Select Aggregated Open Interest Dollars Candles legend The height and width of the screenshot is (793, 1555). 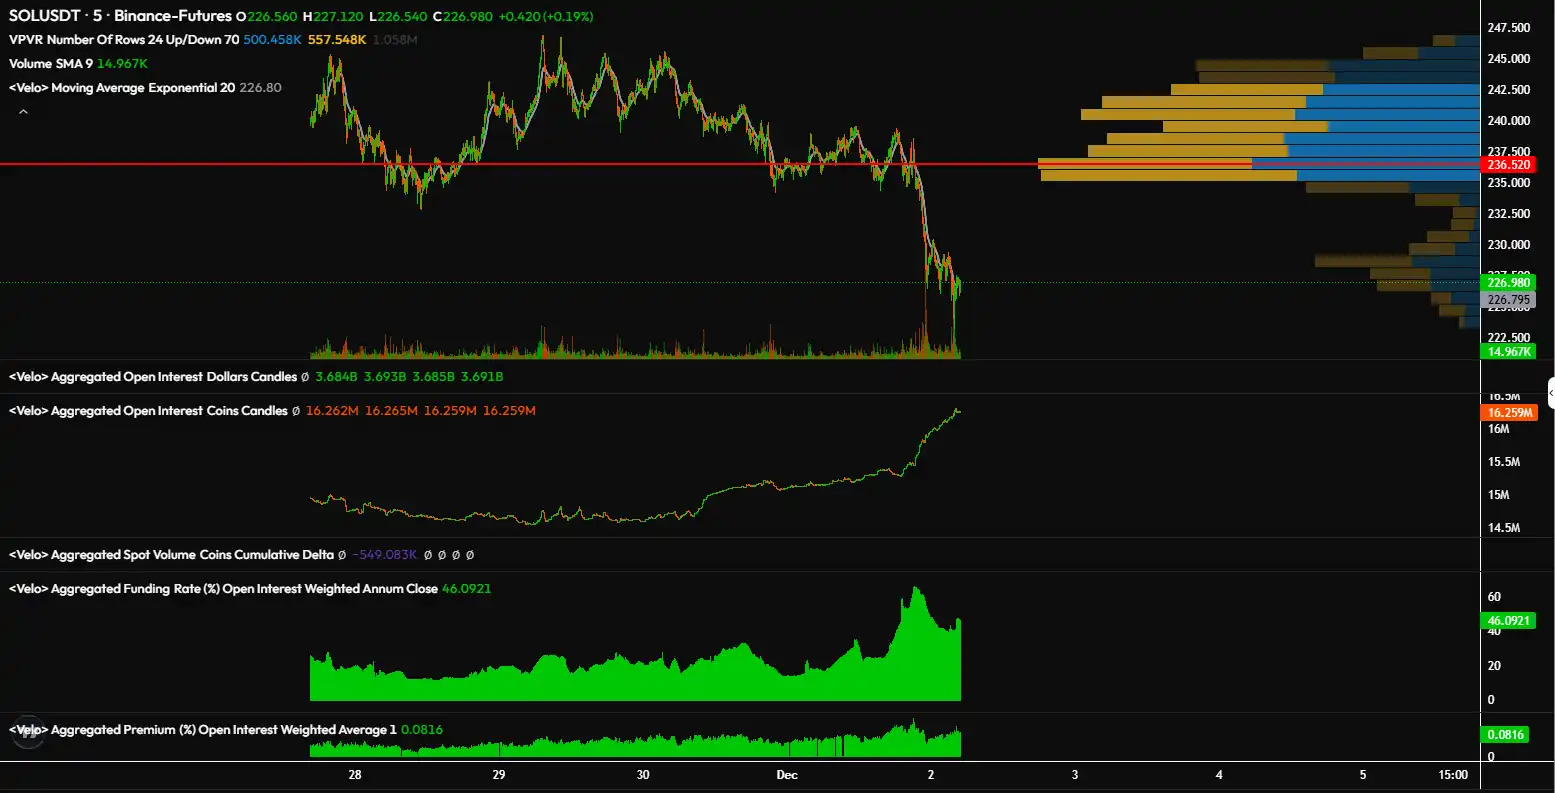coord(152,377)
